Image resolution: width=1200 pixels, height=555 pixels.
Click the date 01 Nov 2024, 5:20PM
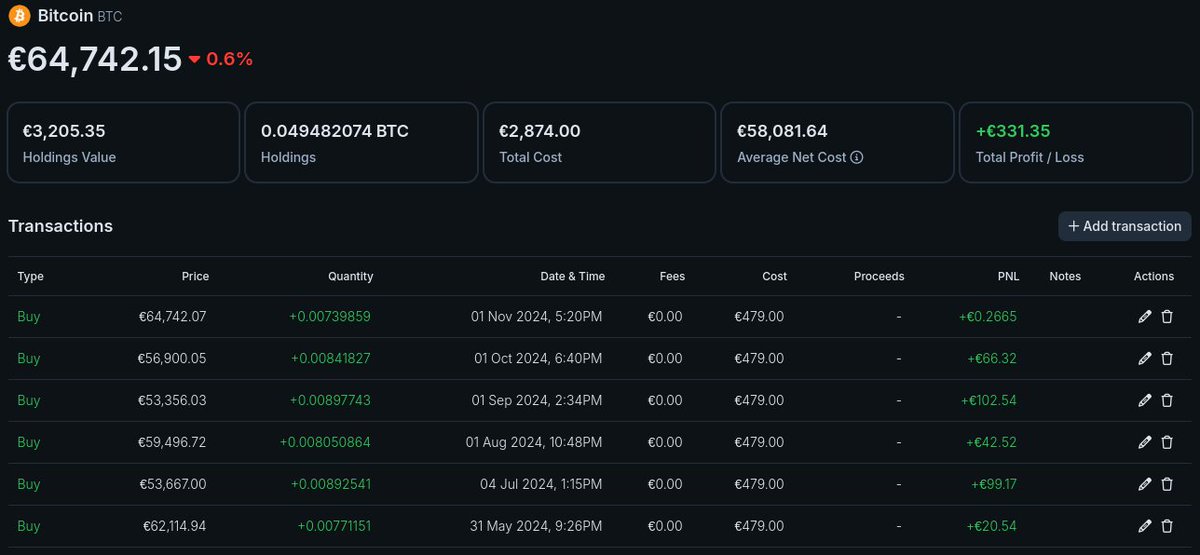point(537,317)
